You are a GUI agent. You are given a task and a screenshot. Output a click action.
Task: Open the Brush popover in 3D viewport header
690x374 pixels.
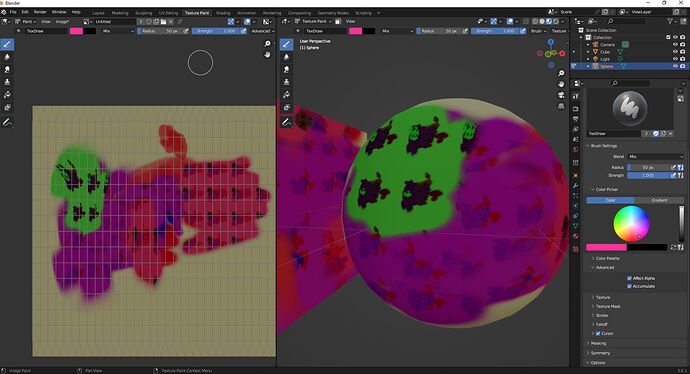(538, 31)
